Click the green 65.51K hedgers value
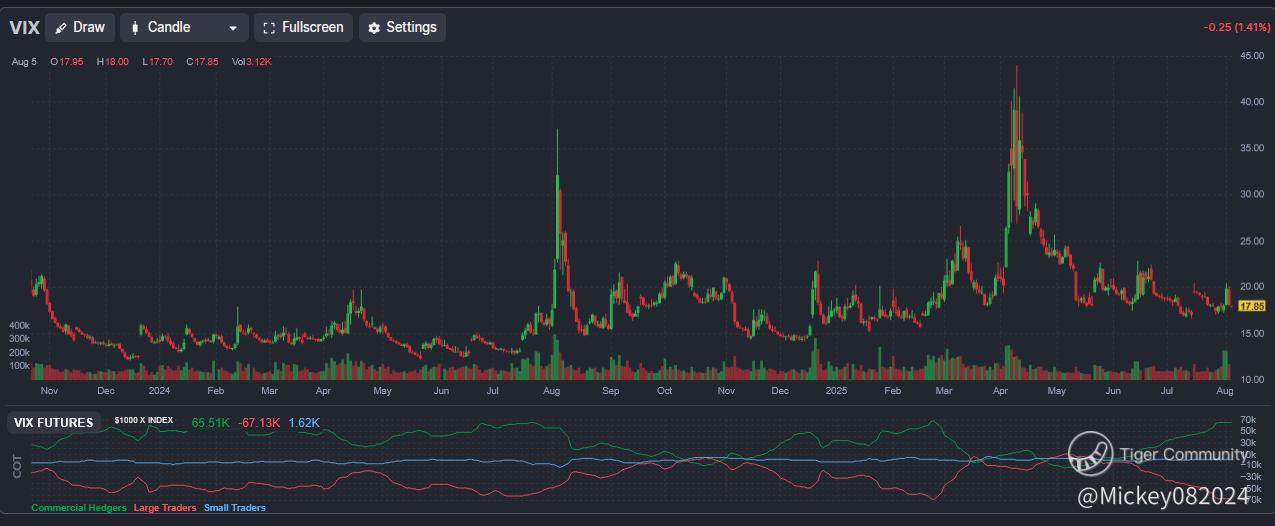 click(210, 423)
